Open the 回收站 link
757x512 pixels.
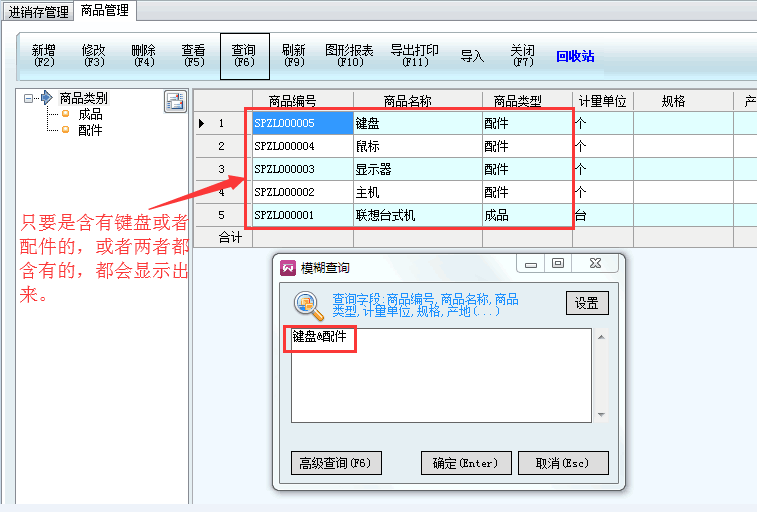(575, 56)
